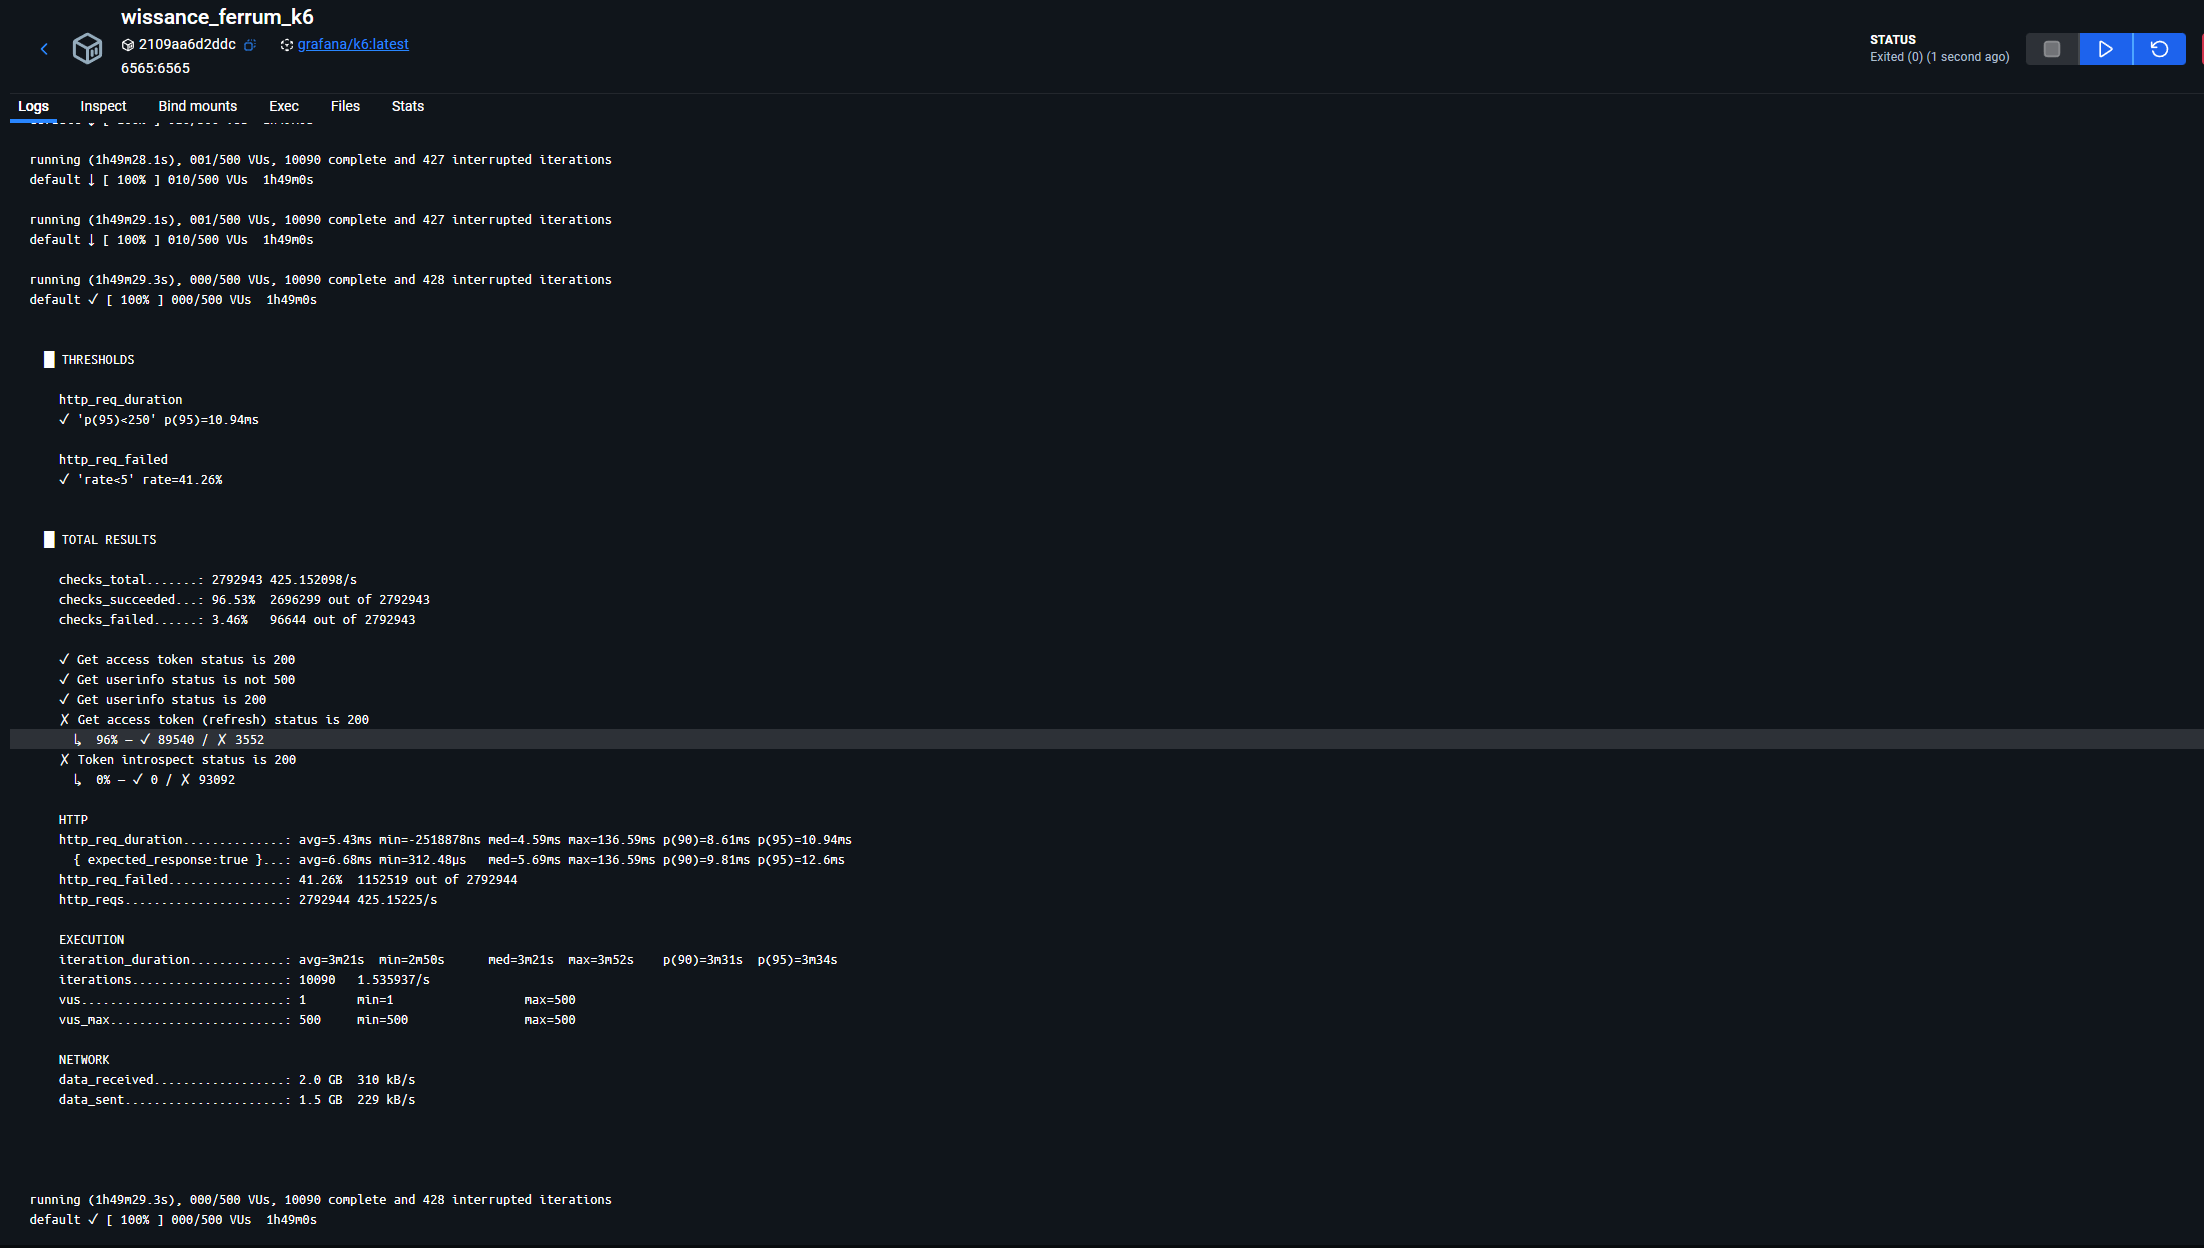This screenshot has width=2204, height=1248.
Task: View the Bind mounts tab
Action: coord(197,106)
